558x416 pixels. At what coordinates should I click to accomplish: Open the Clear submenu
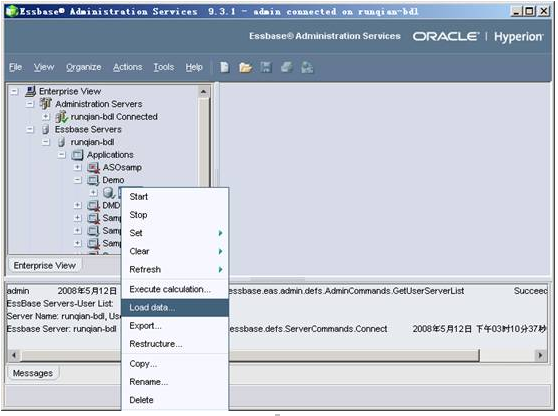click(175, 251)
